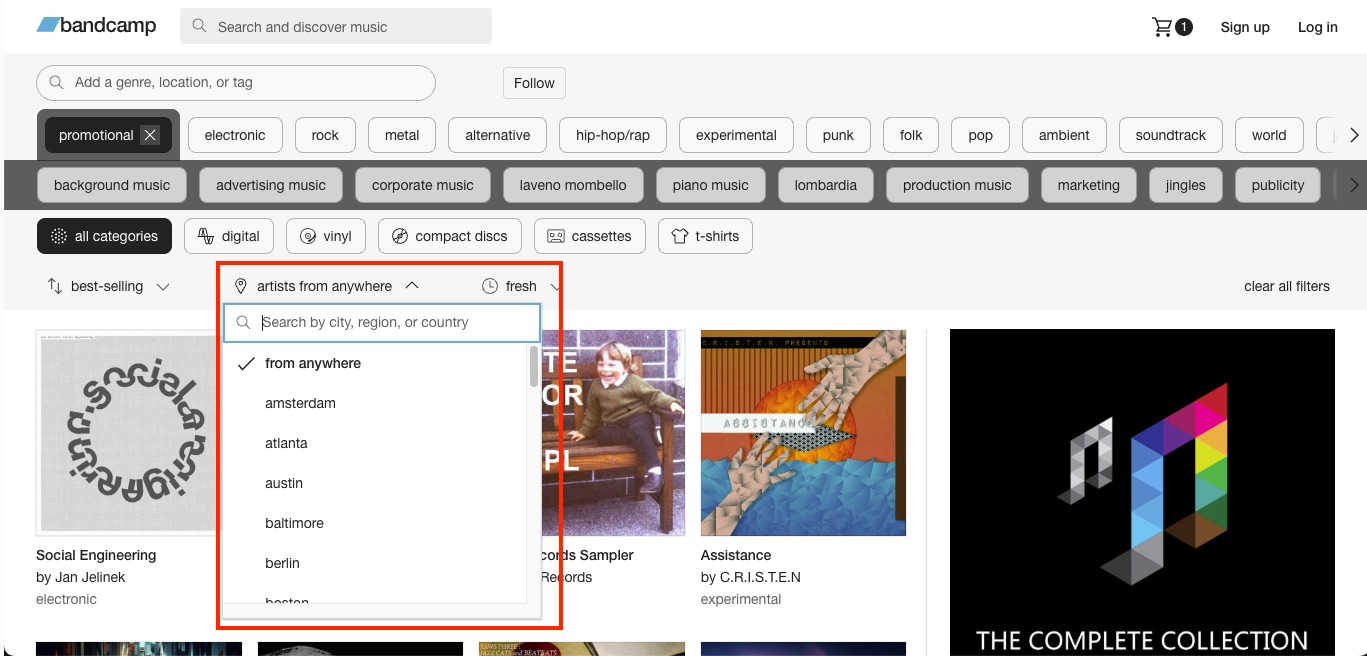
Task: Collapse the artists from anywhere dropdown
Action: point(325,286)
